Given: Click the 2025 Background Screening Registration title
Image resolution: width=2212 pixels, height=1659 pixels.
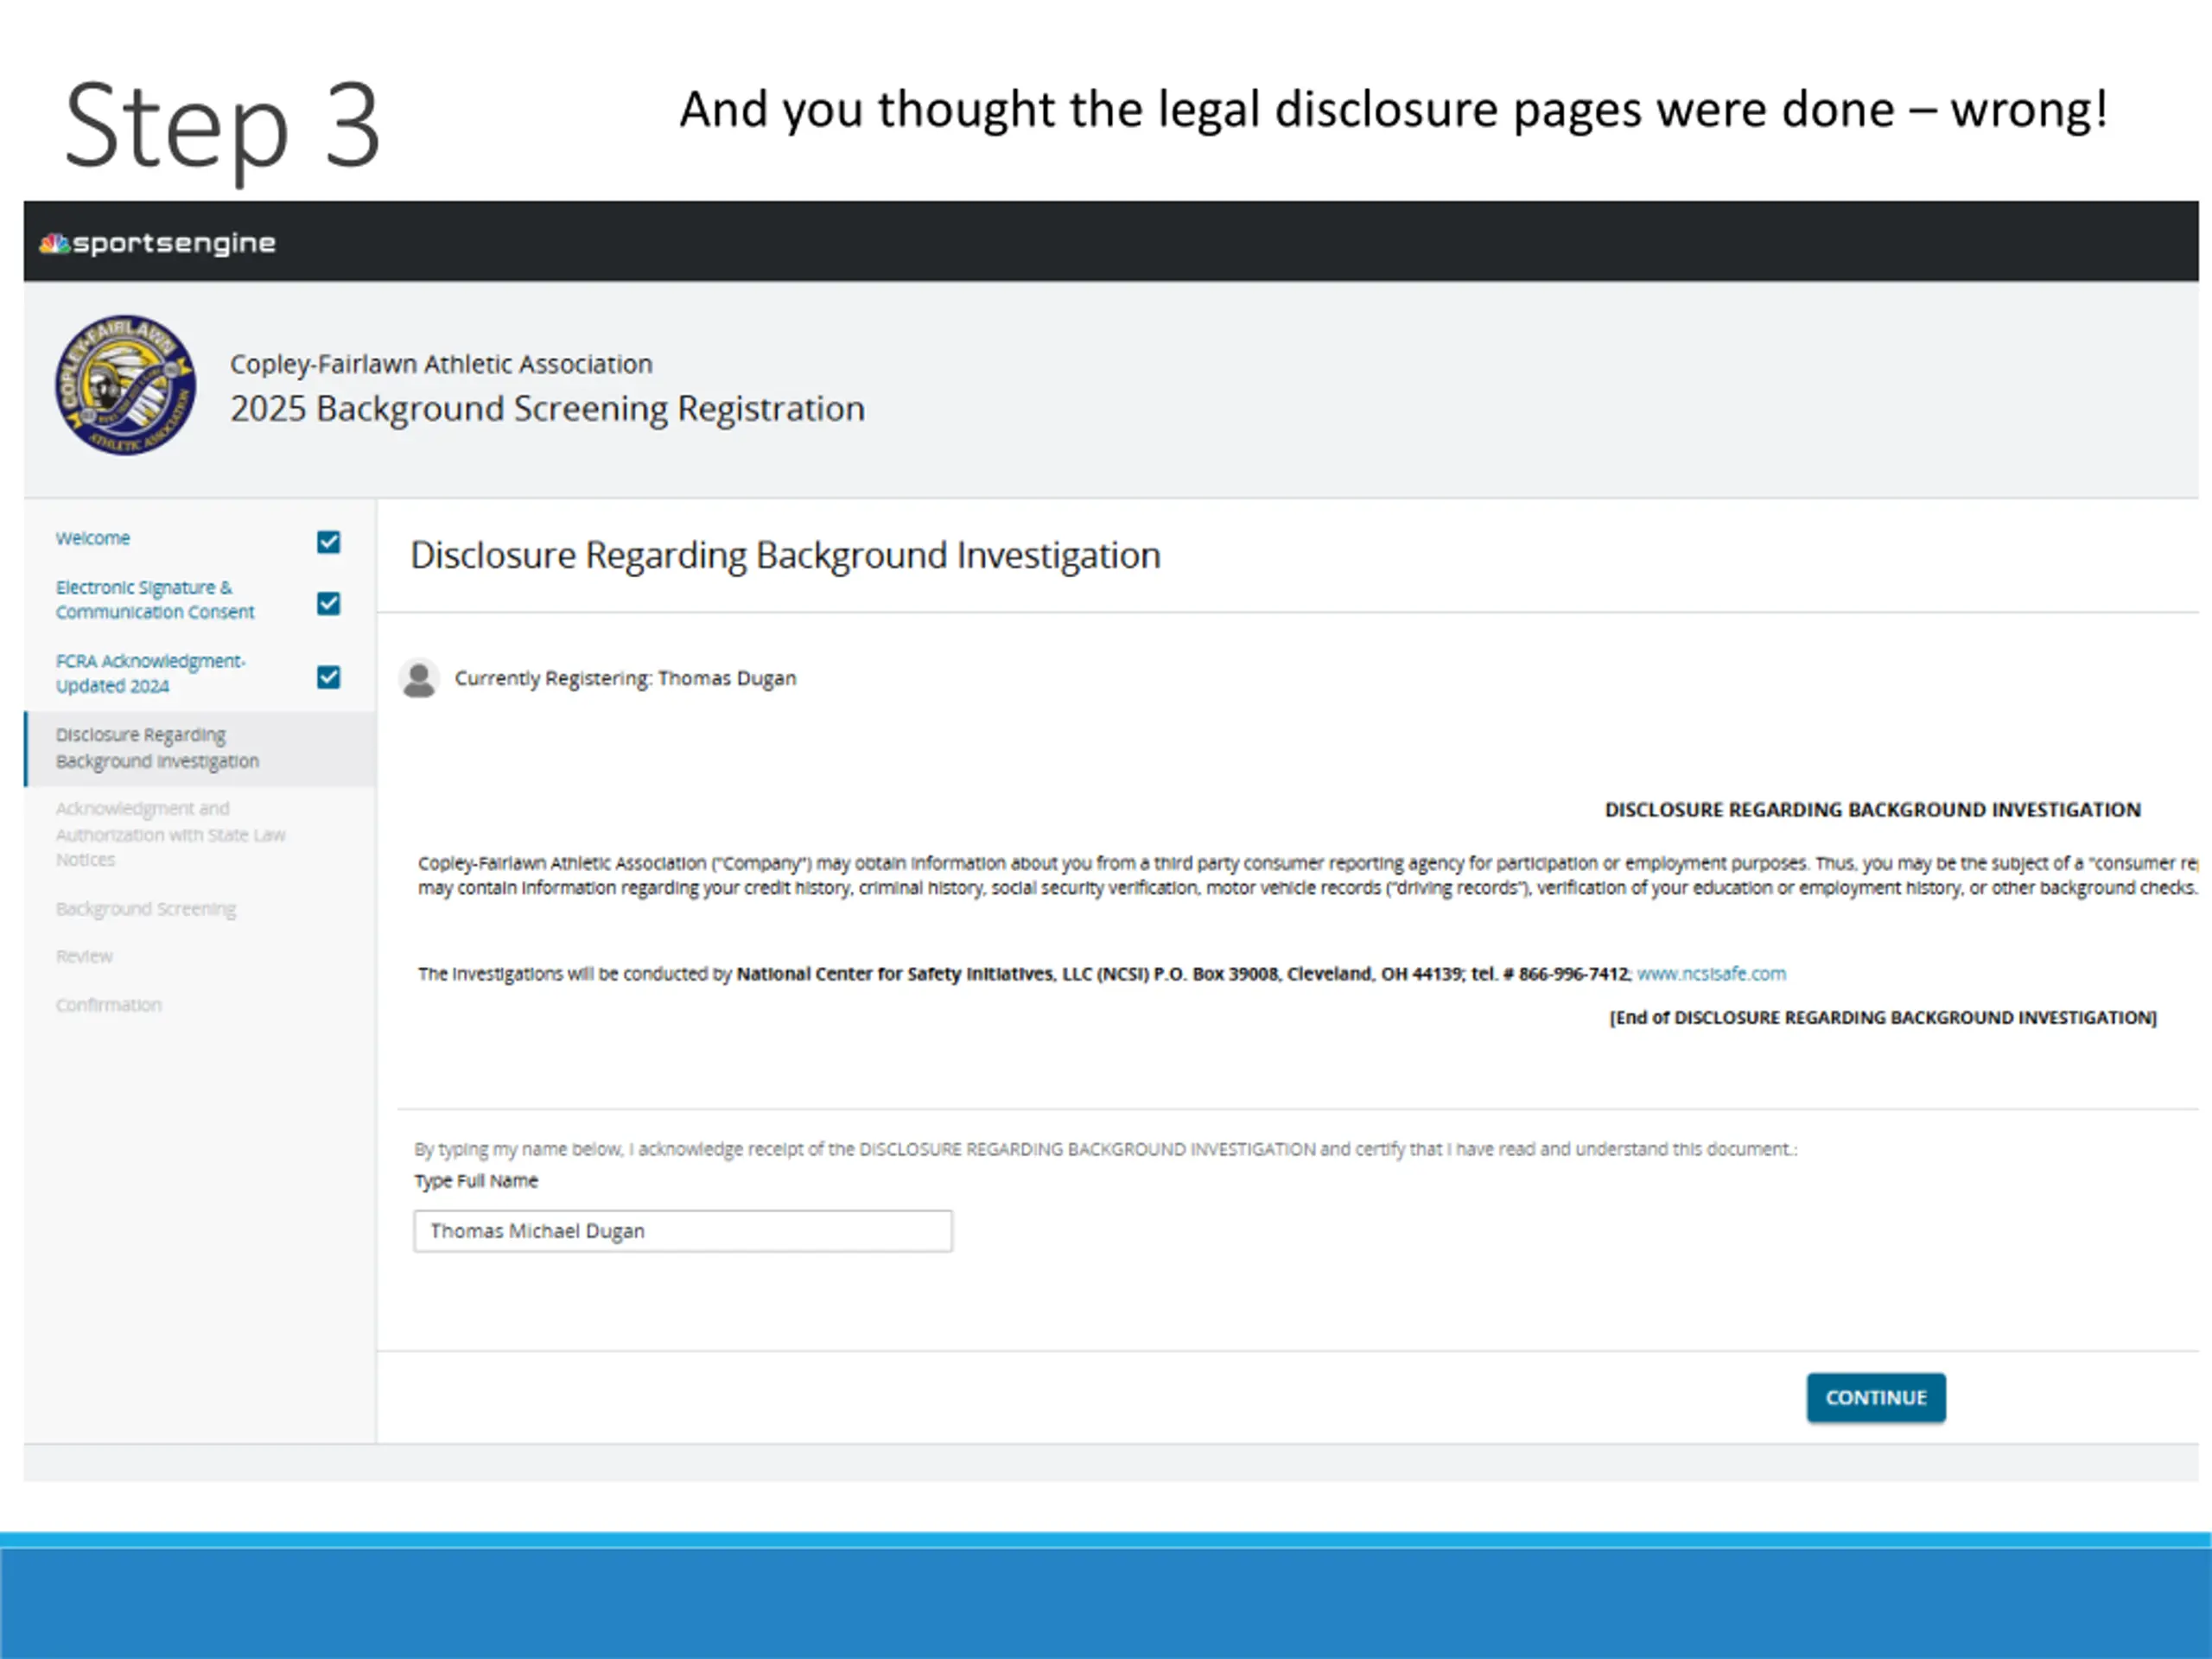Looking at the screenshot, I should [x=547, y=409].
